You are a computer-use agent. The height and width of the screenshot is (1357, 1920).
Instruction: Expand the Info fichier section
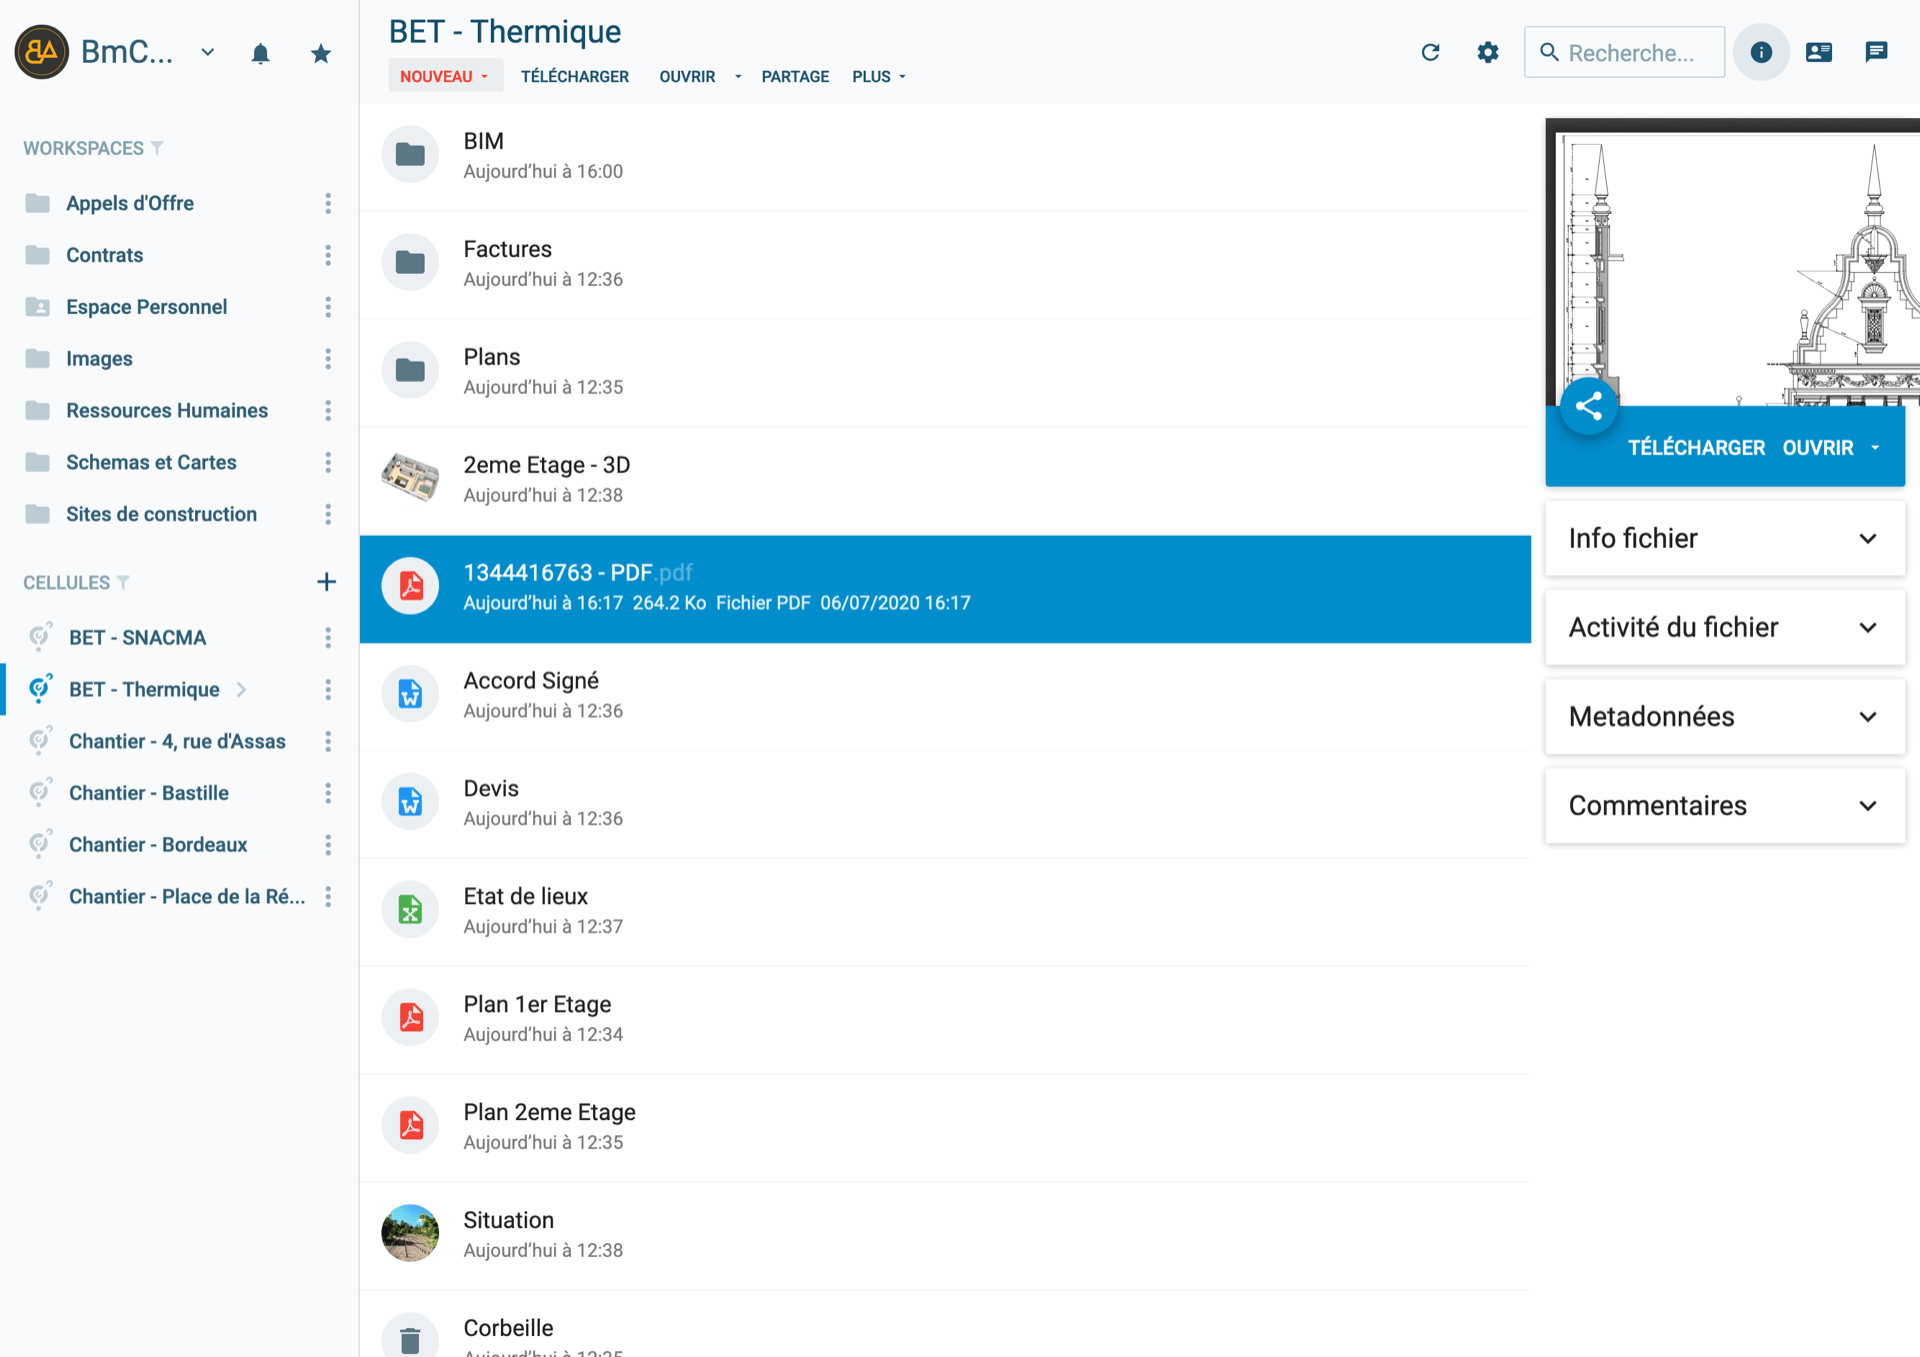click(1725, 538)
